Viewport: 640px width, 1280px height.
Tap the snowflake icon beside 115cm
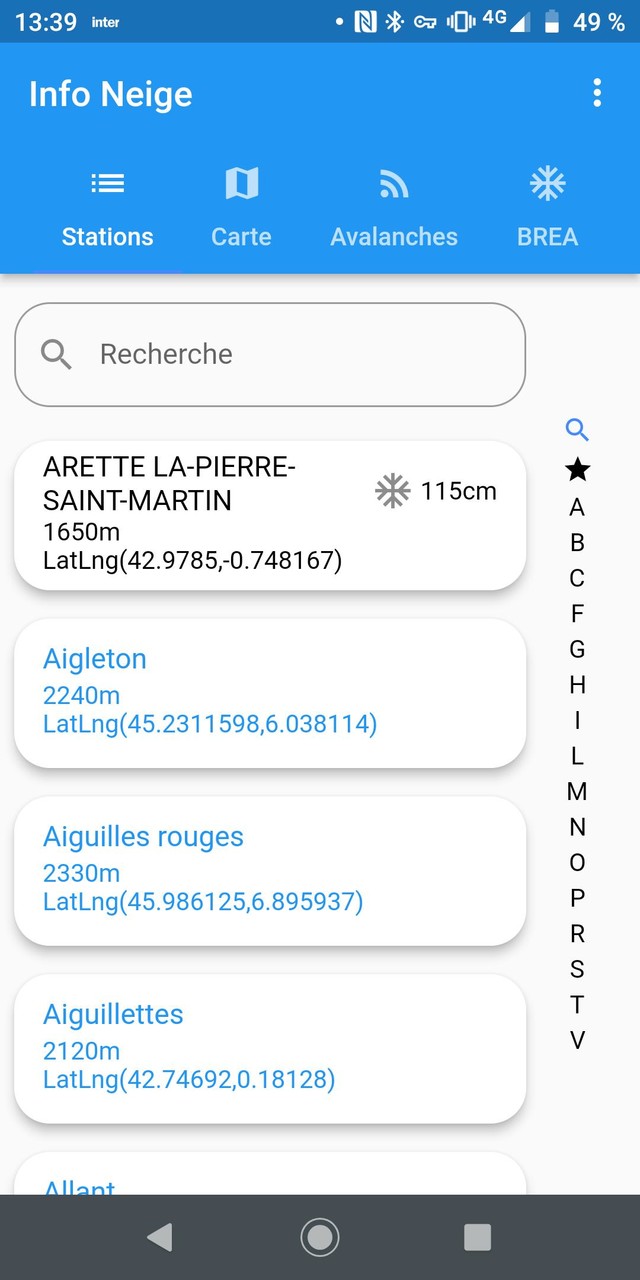pyautogui.click(x=392, y=491)
